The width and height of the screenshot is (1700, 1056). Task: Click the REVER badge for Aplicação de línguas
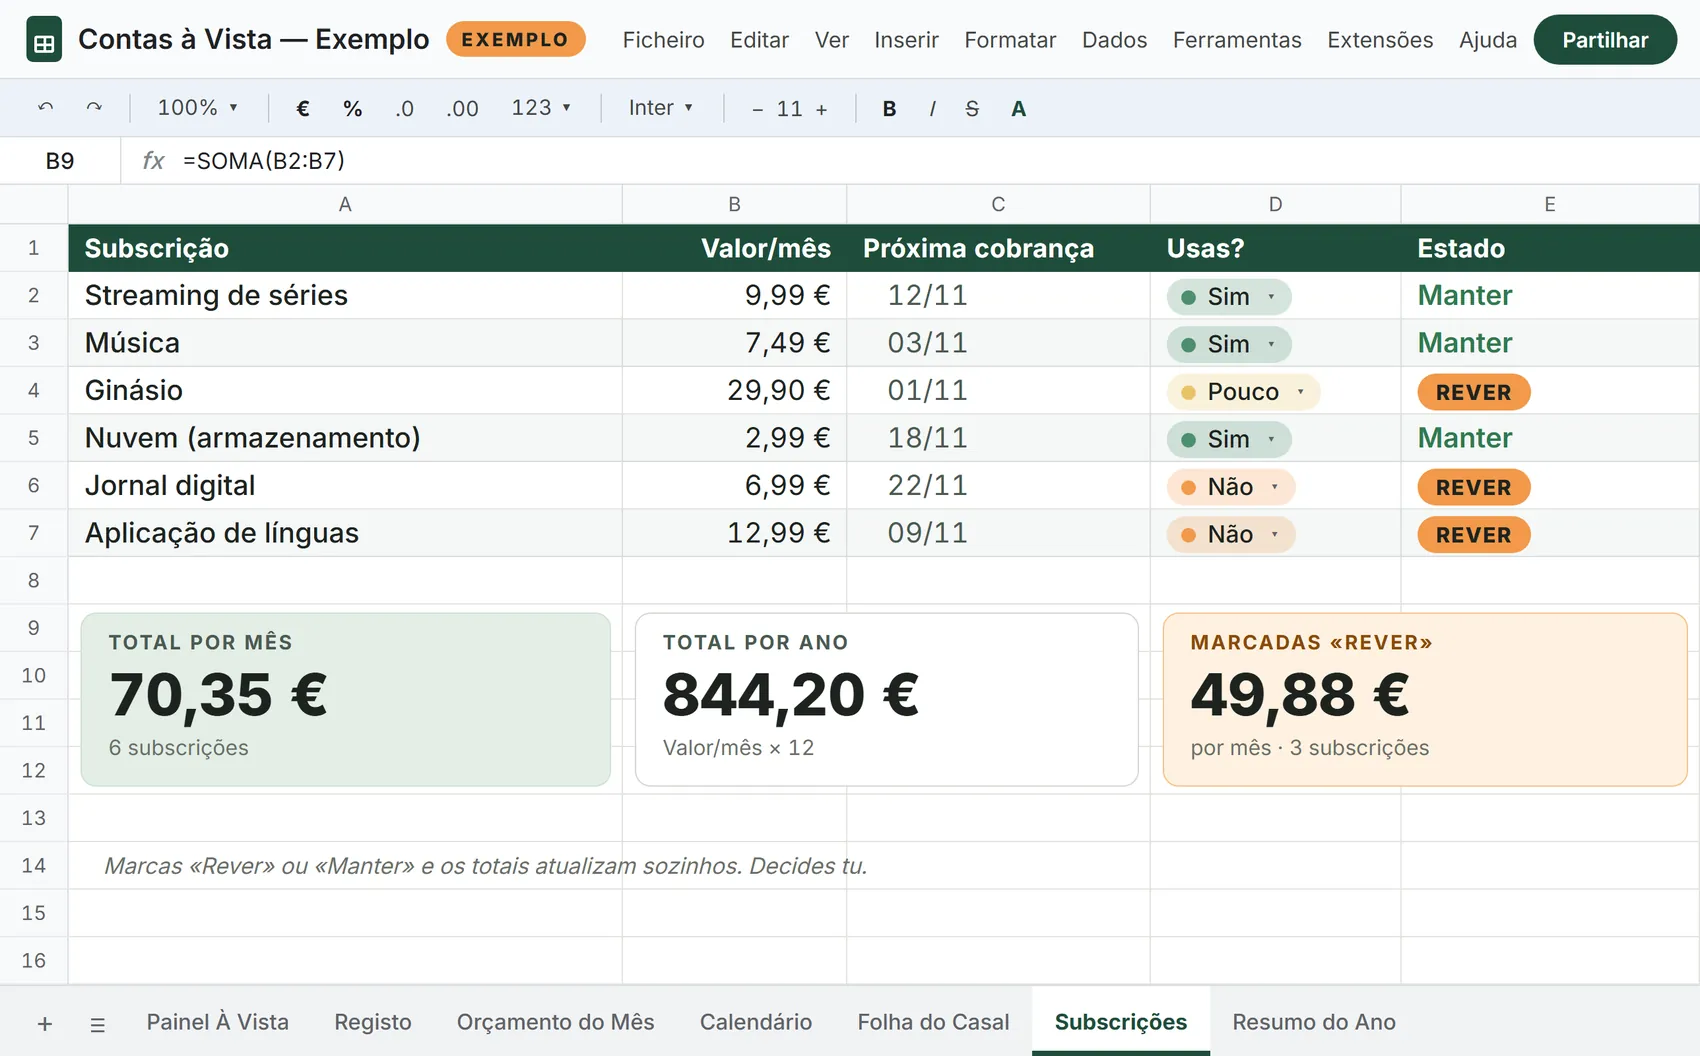pyautogui.click(x=1474, y=534)
